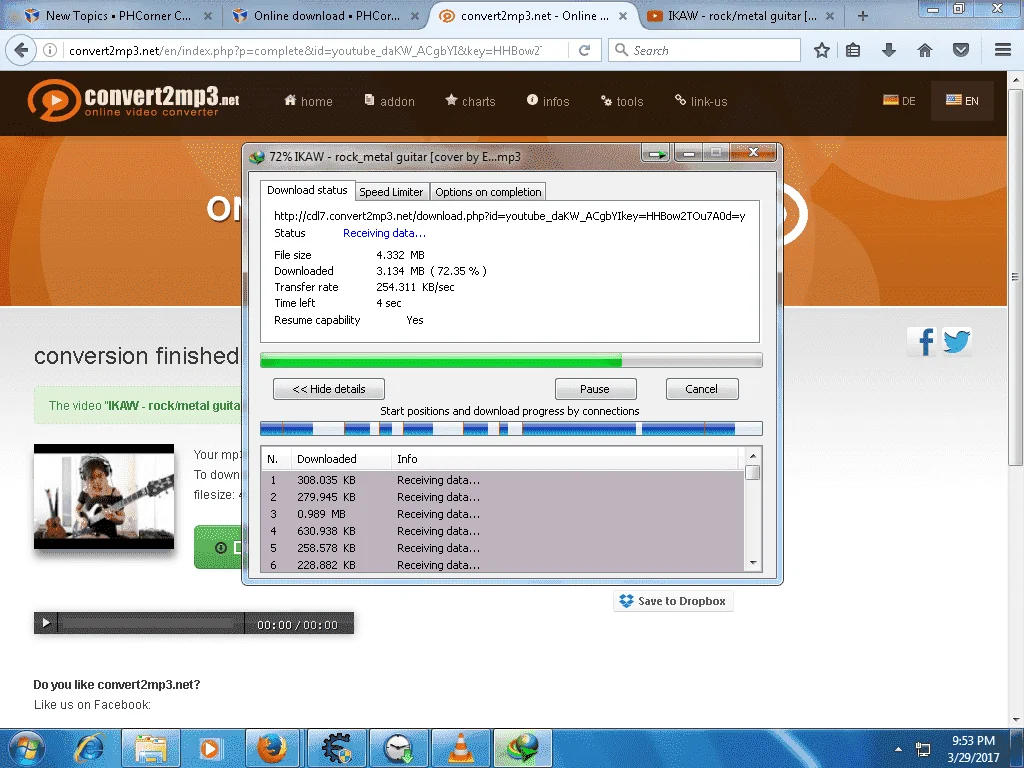Open the Firefox hamburger menu
This screenshot has height=768, width=1024.
click(x=1003, y=50)
